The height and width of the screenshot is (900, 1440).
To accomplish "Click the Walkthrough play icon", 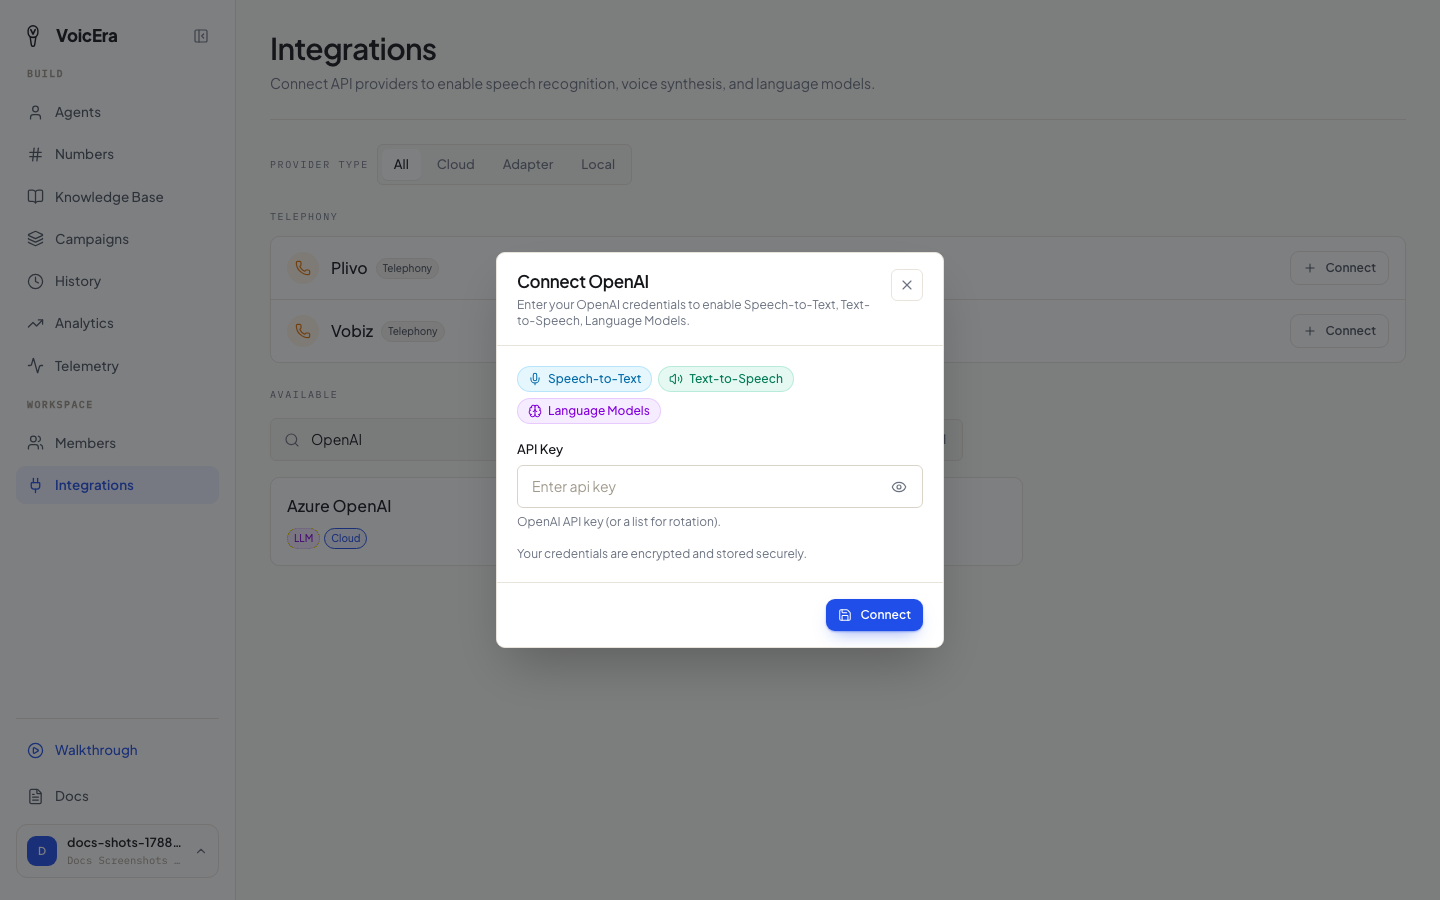I will point(35,750).
